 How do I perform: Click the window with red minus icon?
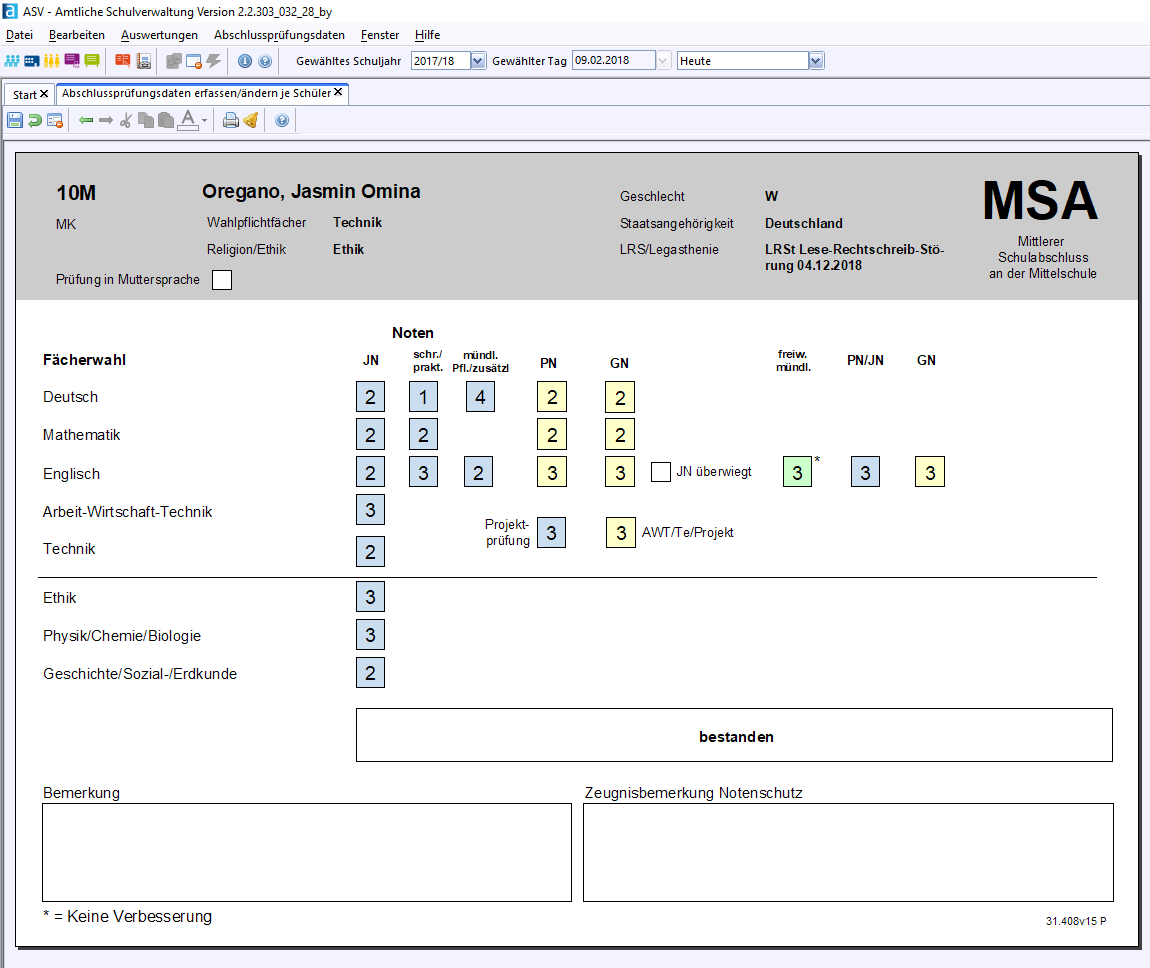click(x=194, y=61)
